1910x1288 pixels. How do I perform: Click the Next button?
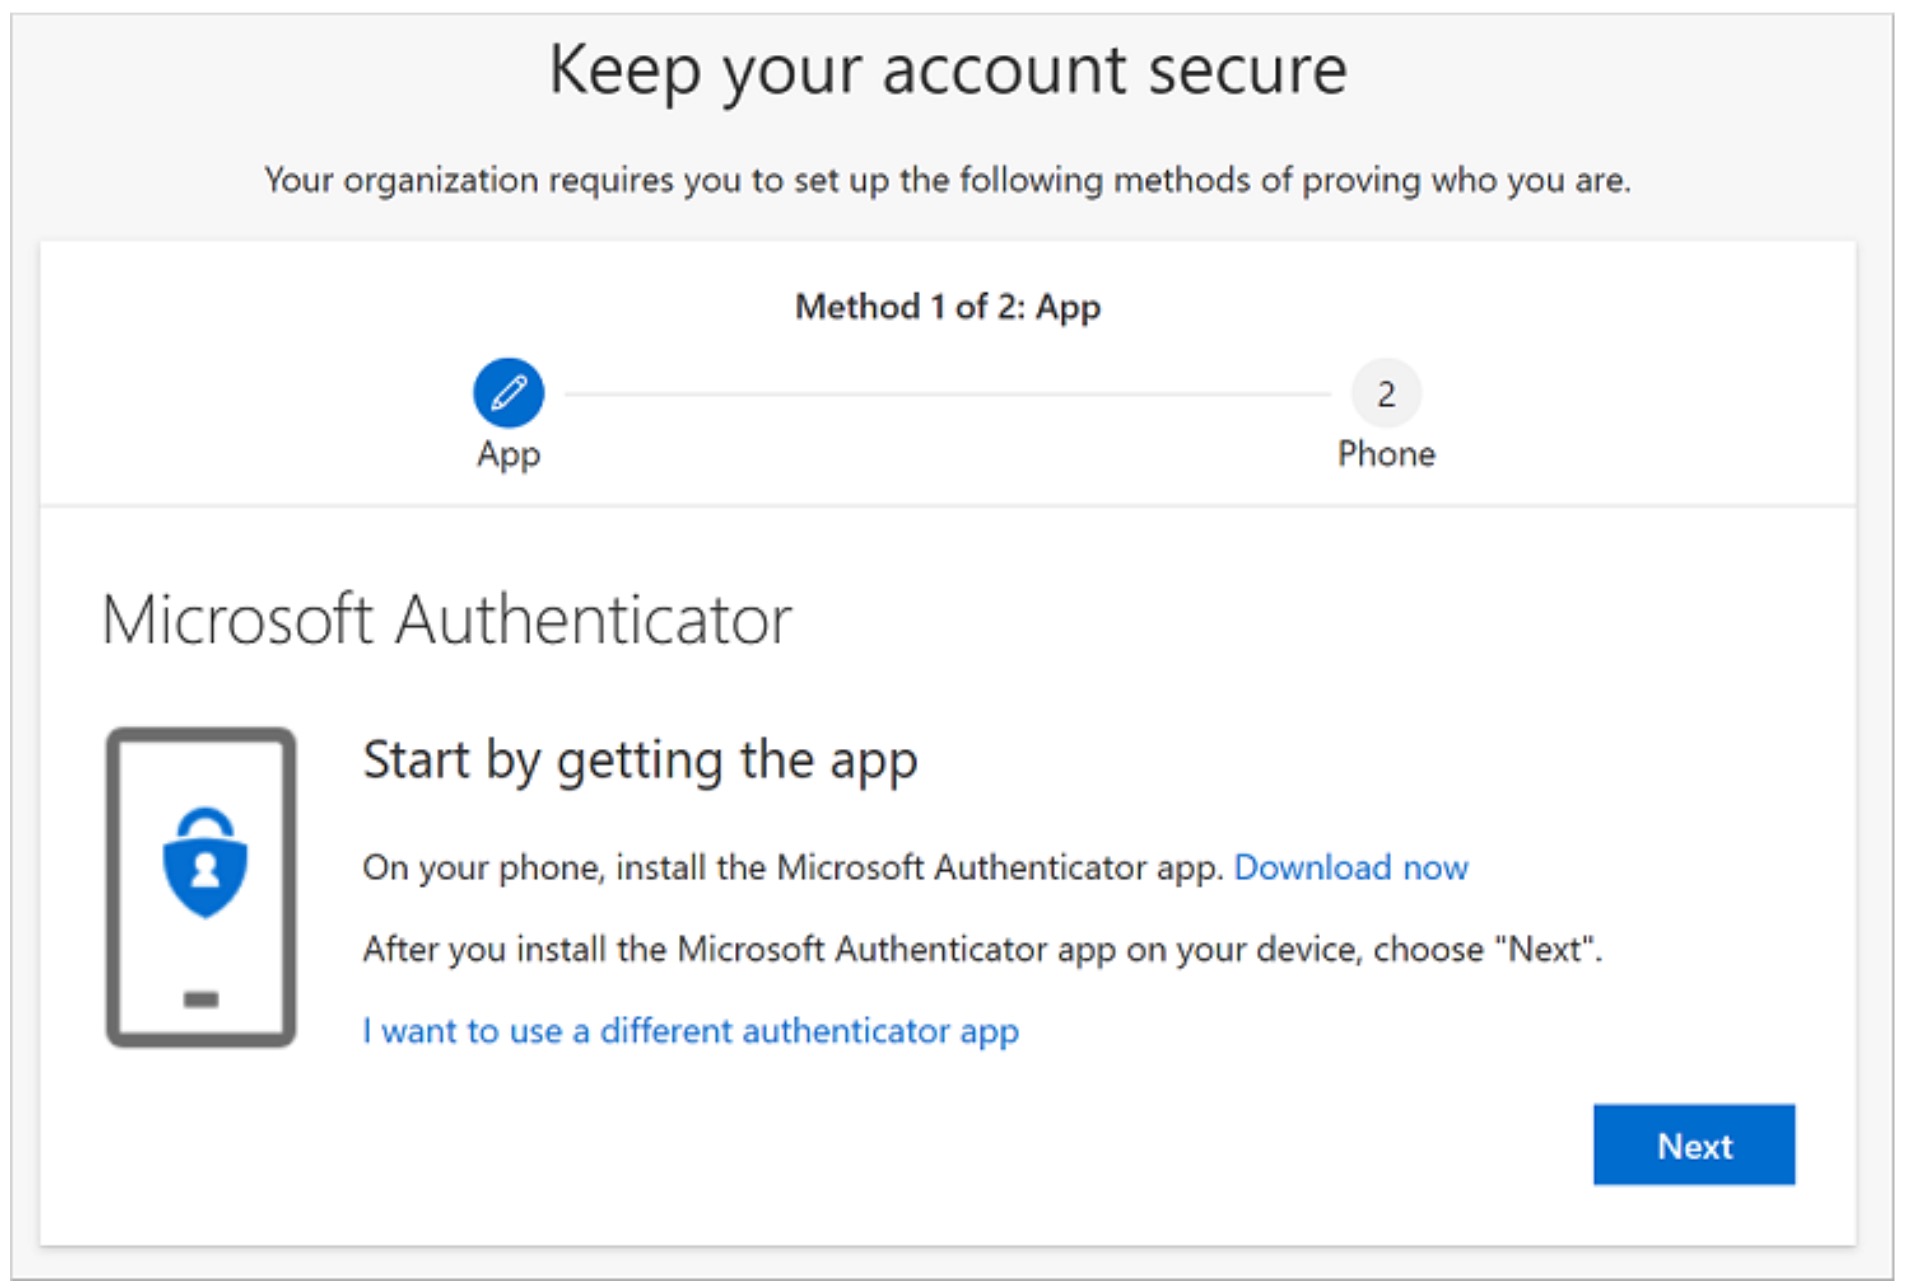point(1694,1146)
